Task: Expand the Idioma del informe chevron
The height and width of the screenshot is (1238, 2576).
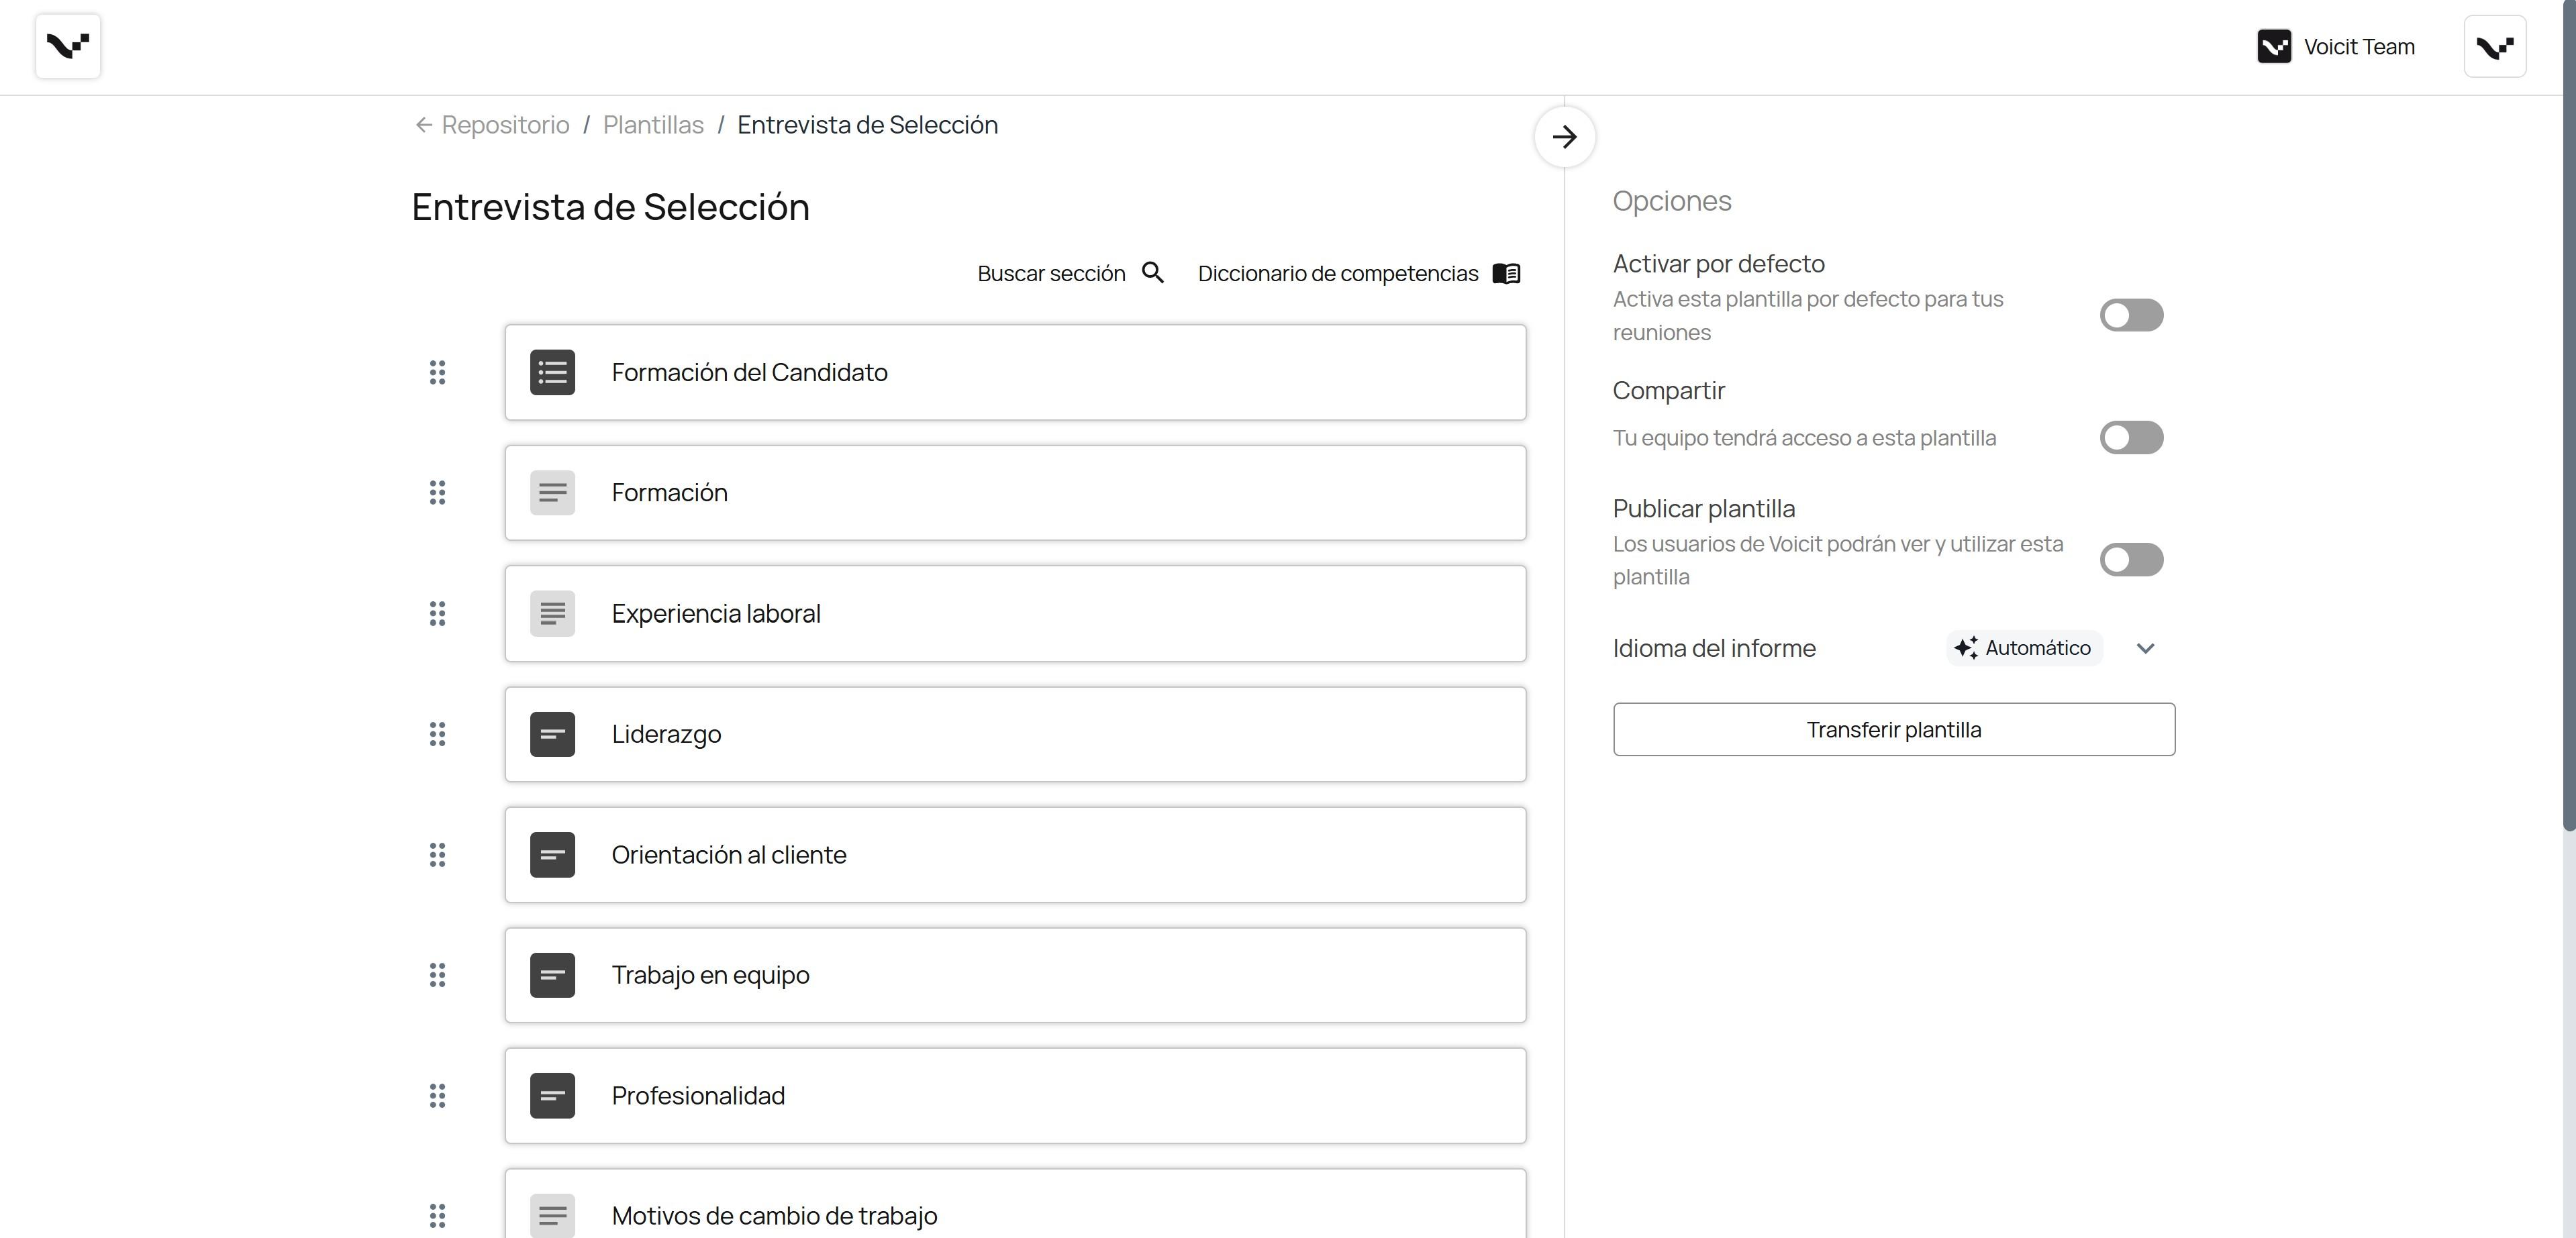Action: [x=2145, y=648]
